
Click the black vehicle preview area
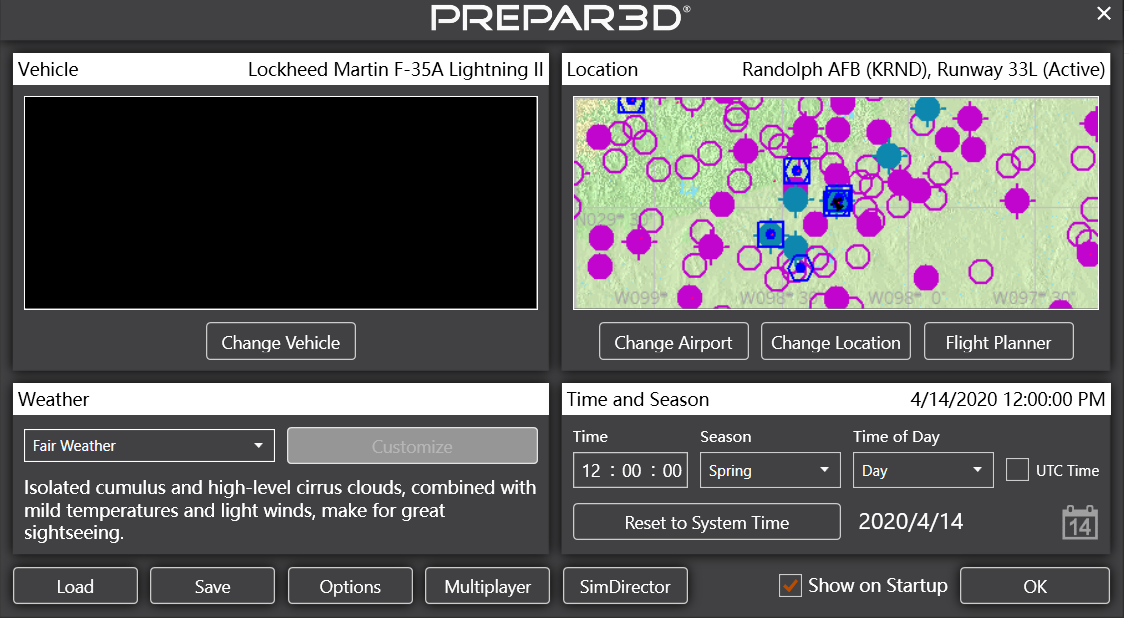pos(281,203)
